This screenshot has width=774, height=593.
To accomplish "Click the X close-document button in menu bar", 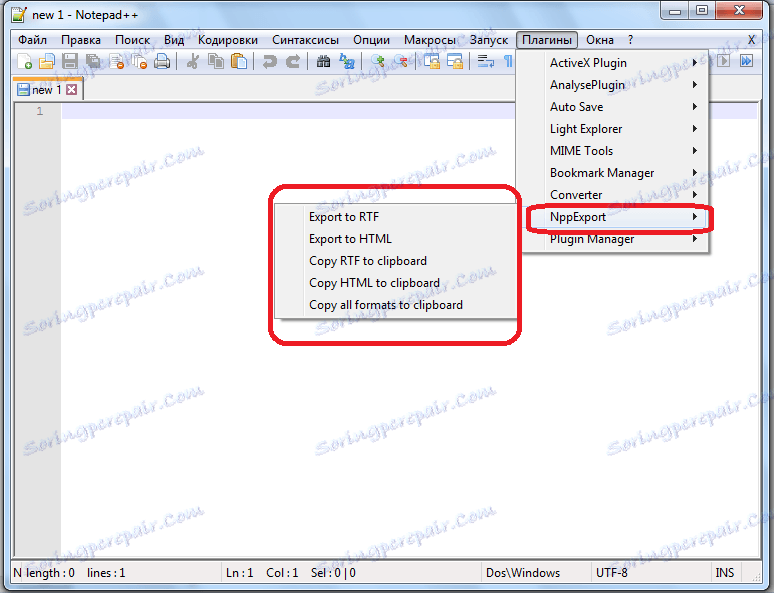I will coord(751,40).
